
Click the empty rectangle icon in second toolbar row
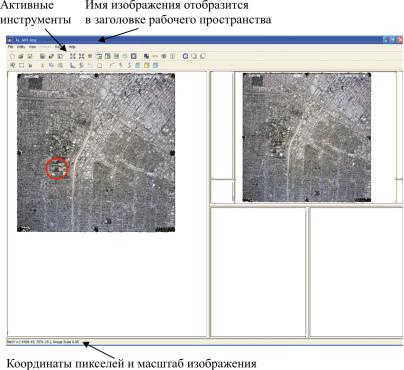tap(21, 65)
